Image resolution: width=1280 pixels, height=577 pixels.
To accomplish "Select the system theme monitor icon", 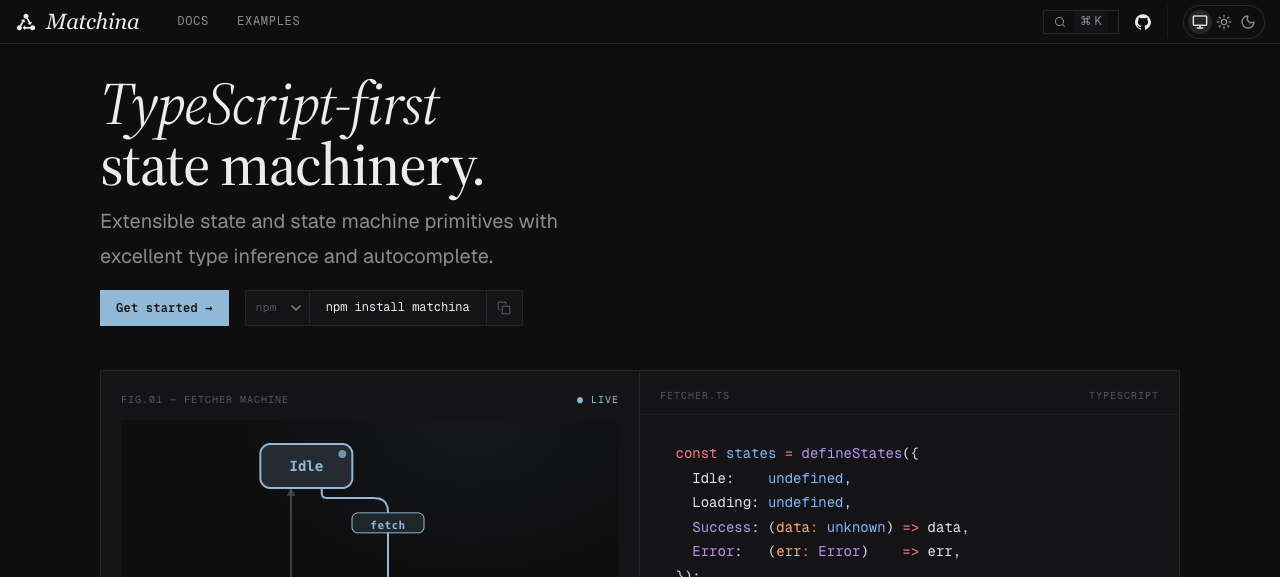I will pyautogui.click(x=1200, y=22).
